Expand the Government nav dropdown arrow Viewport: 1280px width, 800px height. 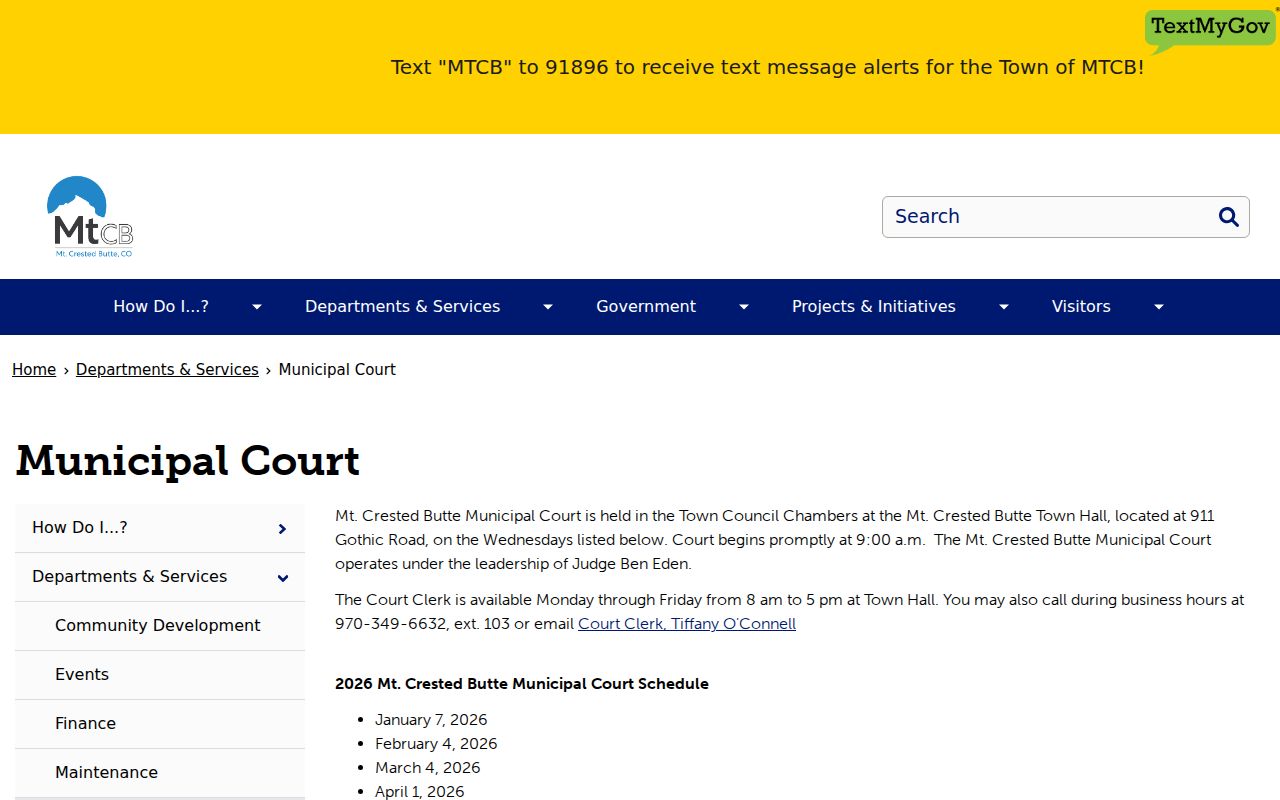click(x=744, y=307)
